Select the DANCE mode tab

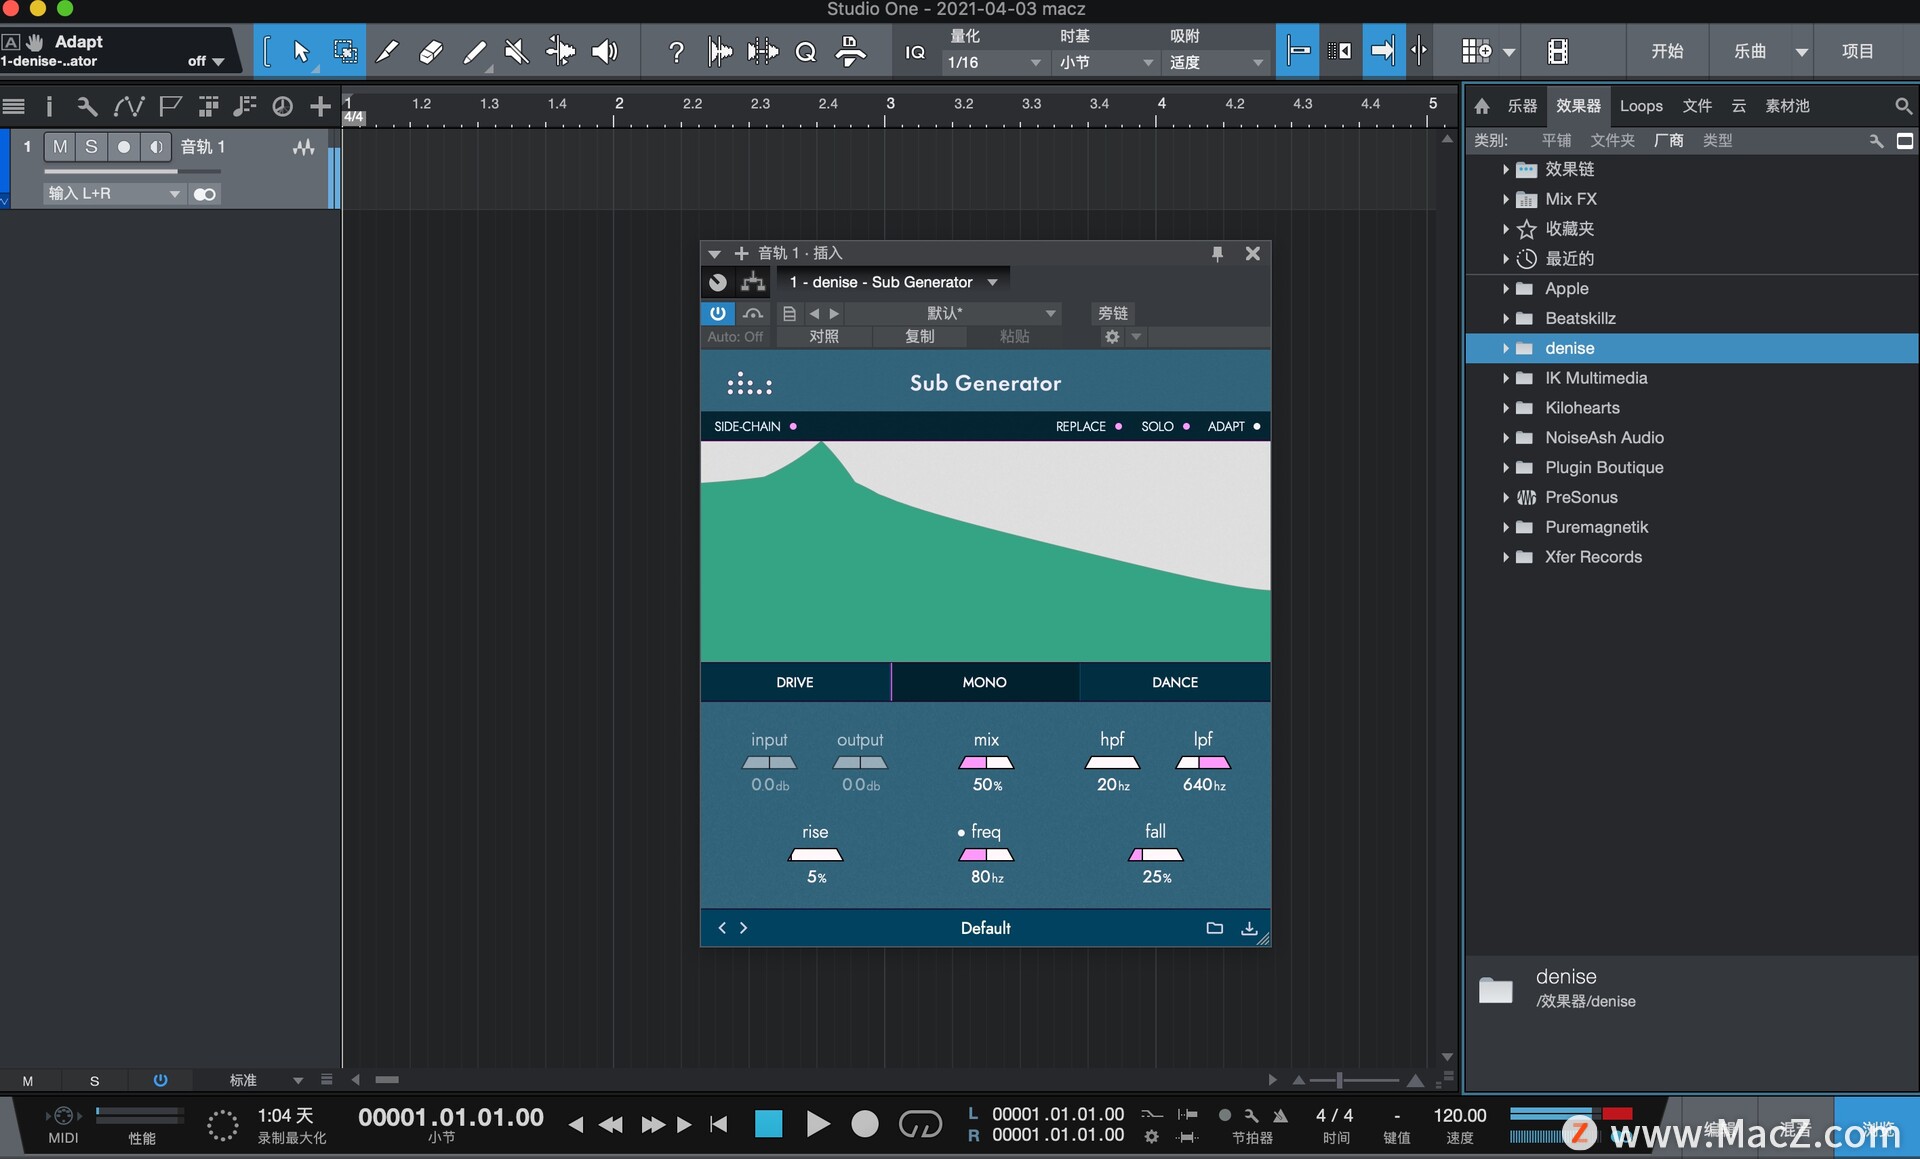click(1175, 682)
